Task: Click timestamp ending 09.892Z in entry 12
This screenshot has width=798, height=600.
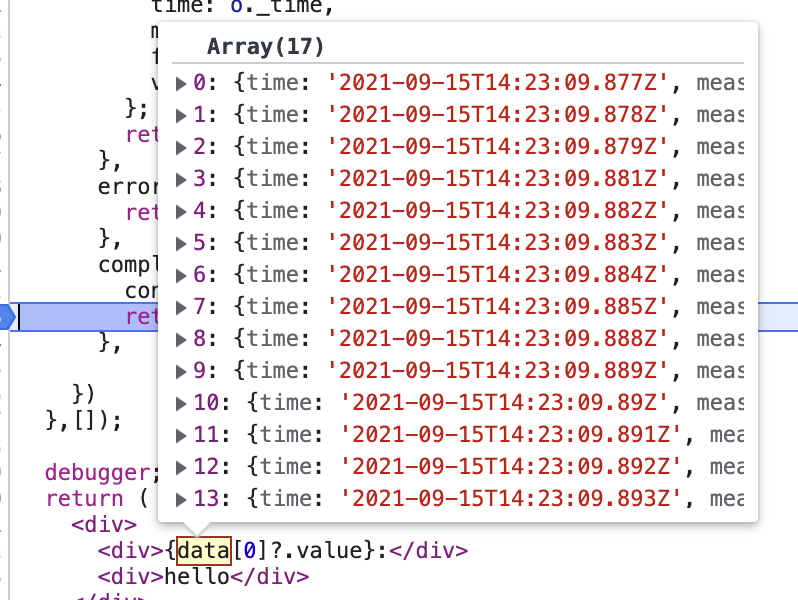Action: pos(511,467)
